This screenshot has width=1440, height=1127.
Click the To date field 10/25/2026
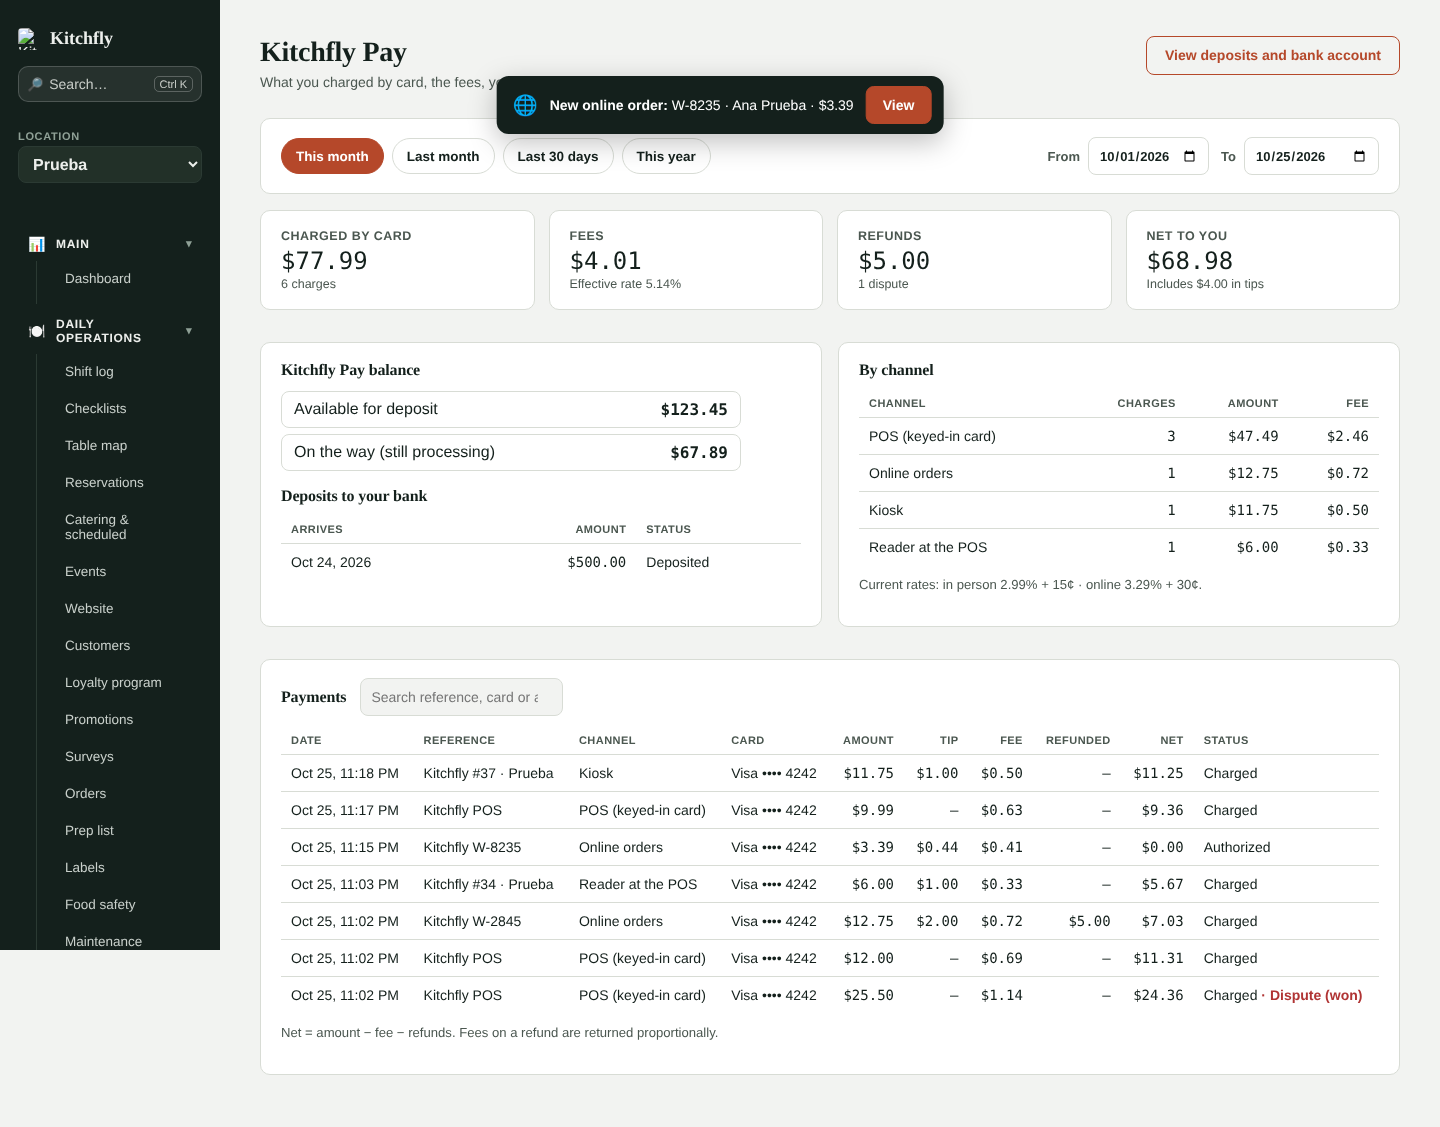click(x=1311, y=156)
